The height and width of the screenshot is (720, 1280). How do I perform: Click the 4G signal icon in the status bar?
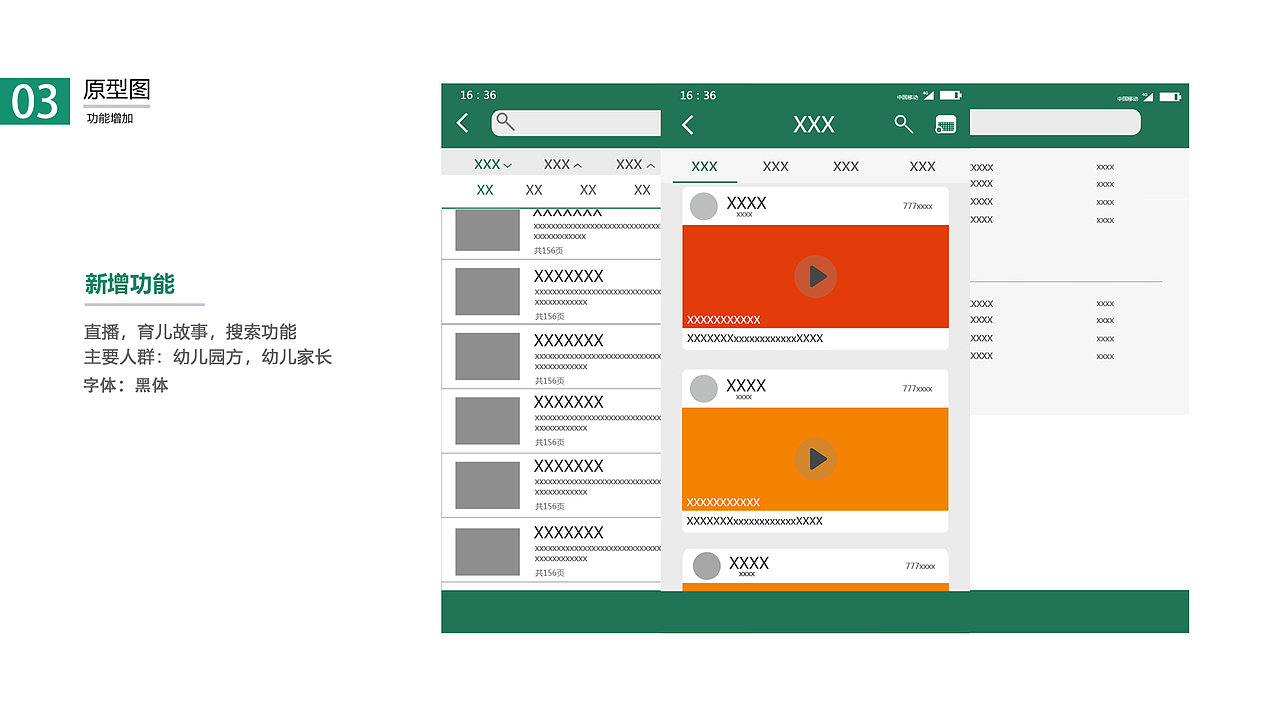927,94
